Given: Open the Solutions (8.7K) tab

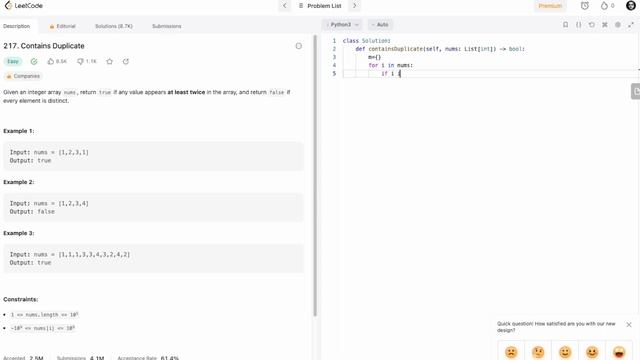Looking at the screenshot, I should pyautogui.click(x=114, y=26).
